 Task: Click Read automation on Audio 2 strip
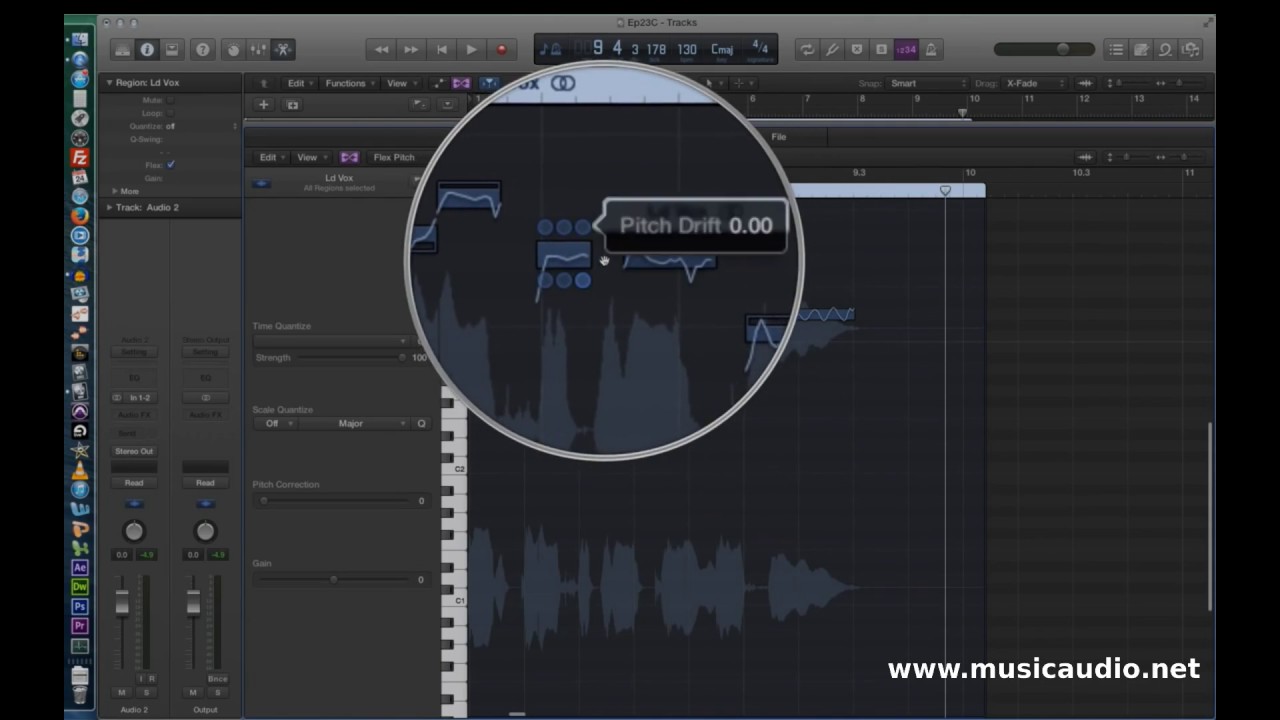134,482
